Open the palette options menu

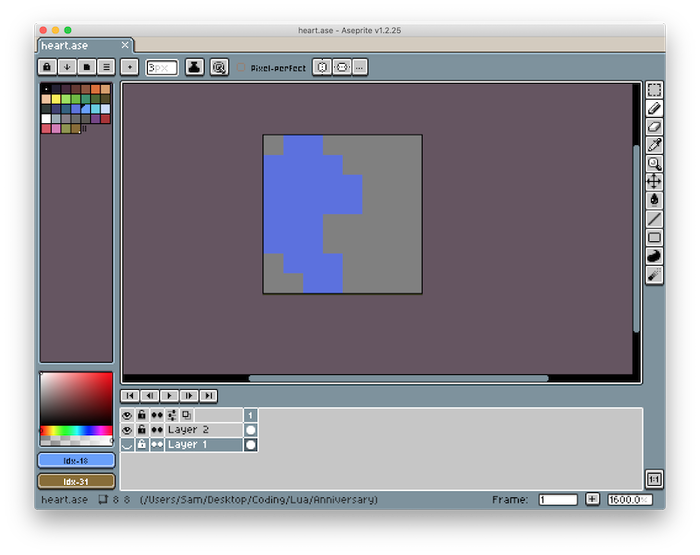tap(106, 67)
